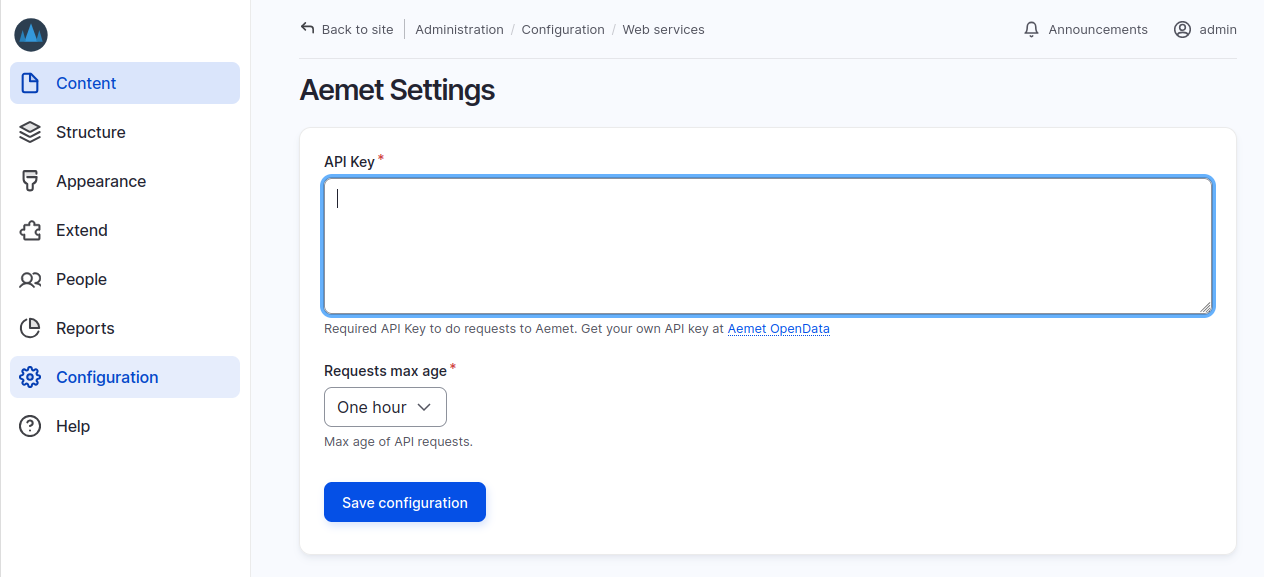The height and width of the screenshot is (577, 1264).
Task: Click the admin user avatar icon
Action: pos(1182,29)
